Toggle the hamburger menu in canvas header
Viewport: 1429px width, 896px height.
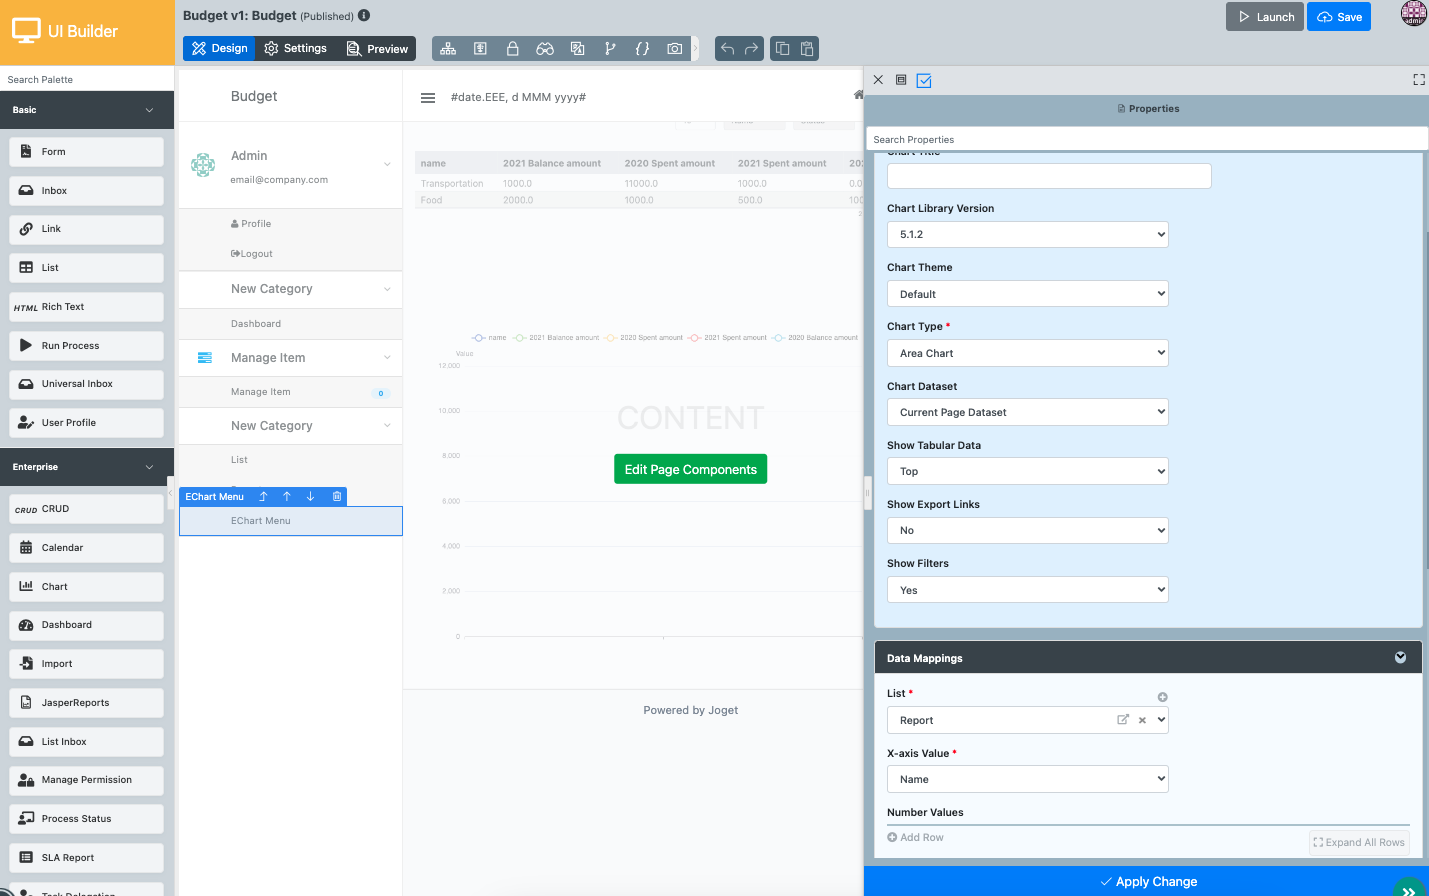428,98
